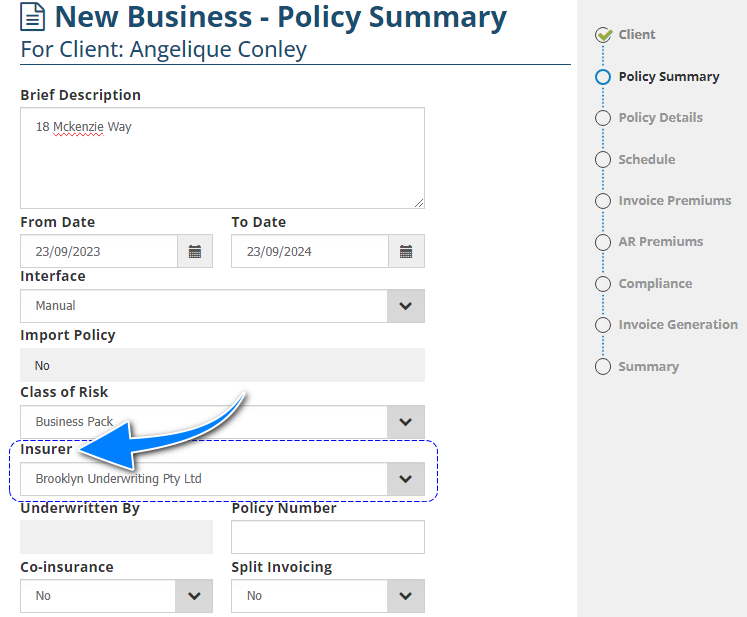The height and width of the screenshot is (617, 747).
Task: Jump to the Summary step
Action: tap(648, 367)
